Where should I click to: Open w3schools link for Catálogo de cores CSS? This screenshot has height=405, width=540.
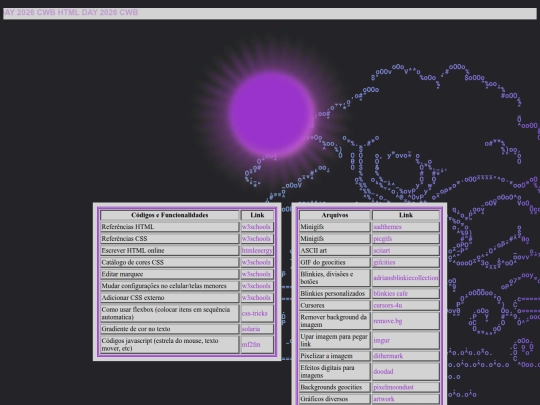tap(256, 262)
